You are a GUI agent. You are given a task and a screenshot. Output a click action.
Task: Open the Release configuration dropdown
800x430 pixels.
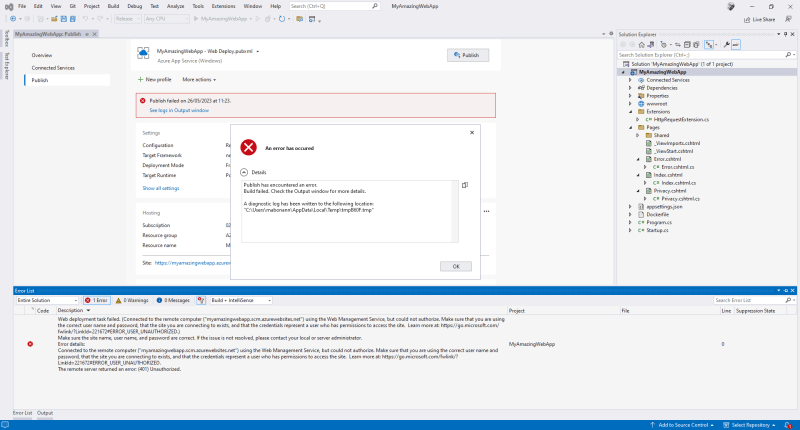[127, 19]
